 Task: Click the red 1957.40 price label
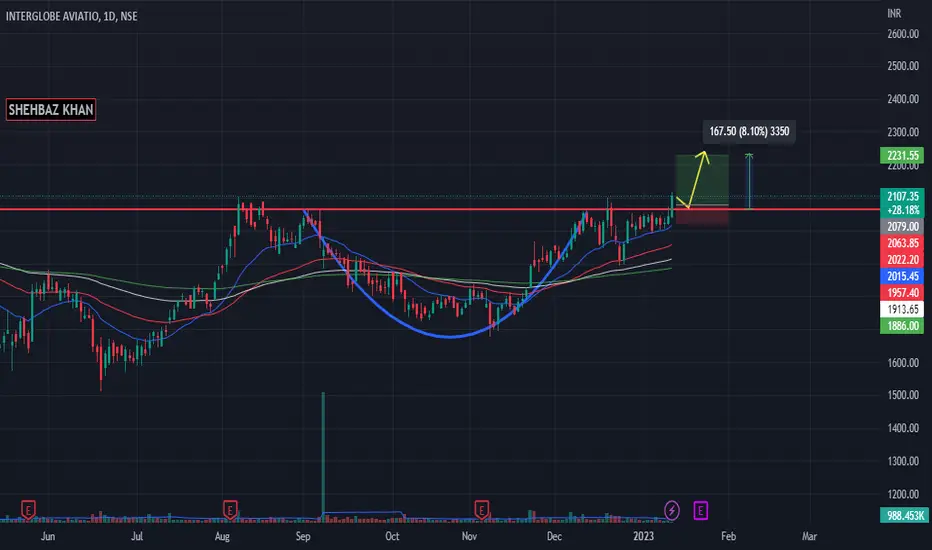(x=902, y=293)
